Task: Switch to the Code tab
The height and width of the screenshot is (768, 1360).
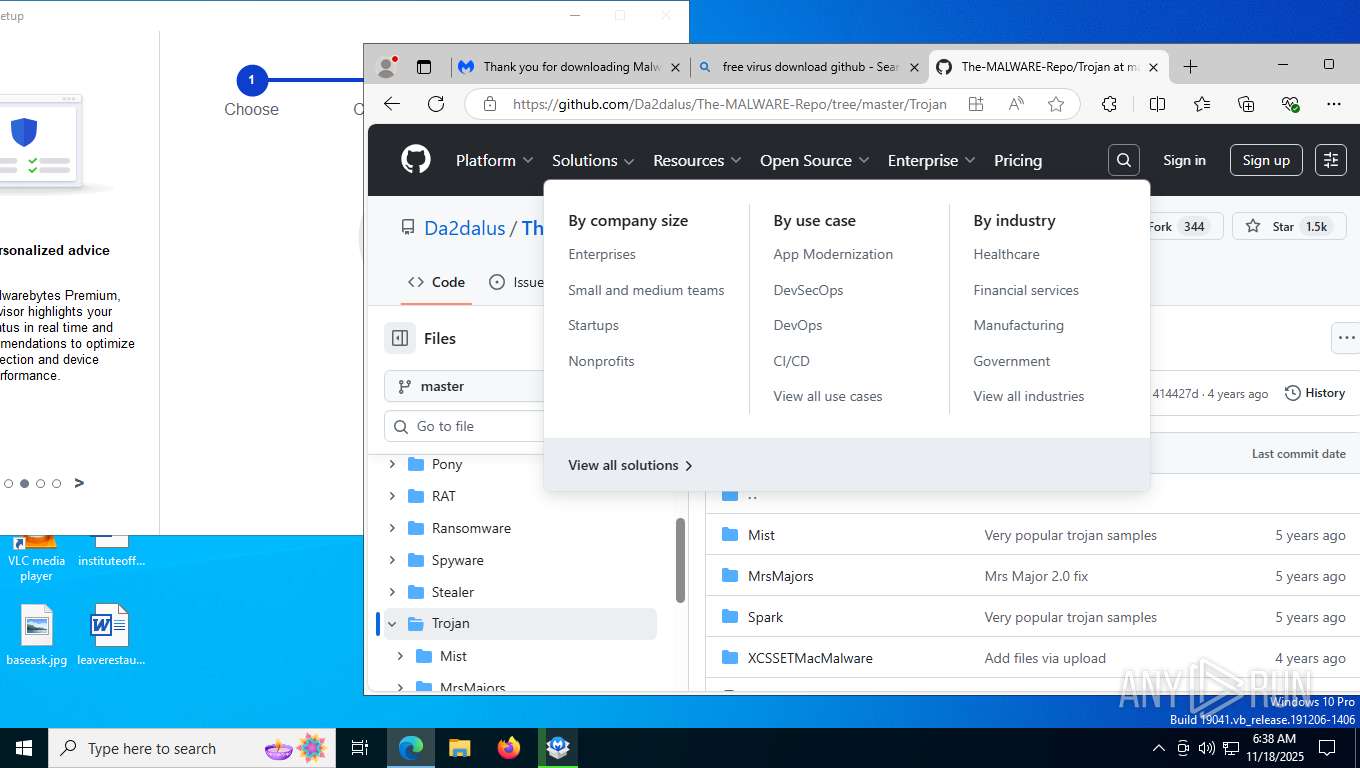Action: pyautogui.click(x=436, y=282)
